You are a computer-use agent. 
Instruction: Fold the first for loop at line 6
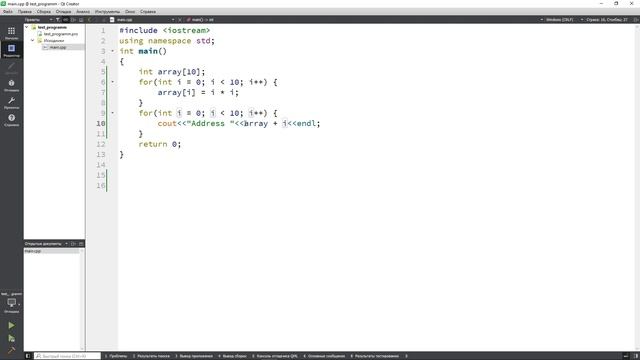[x=113, y=82]
